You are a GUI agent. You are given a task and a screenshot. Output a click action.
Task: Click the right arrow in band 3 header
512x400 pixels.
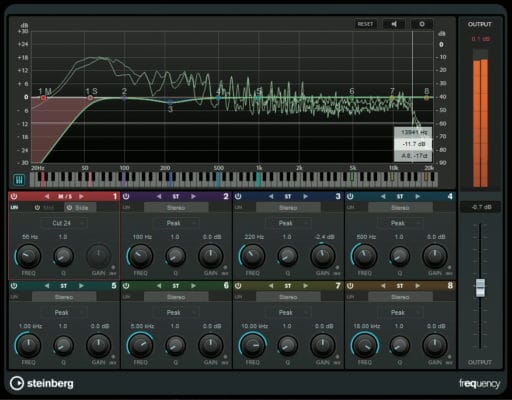coord(305,196)
